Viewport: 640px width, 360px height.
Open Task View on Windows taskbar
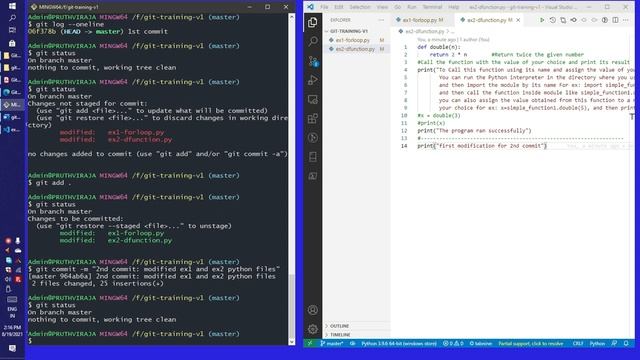pos(12,30)
